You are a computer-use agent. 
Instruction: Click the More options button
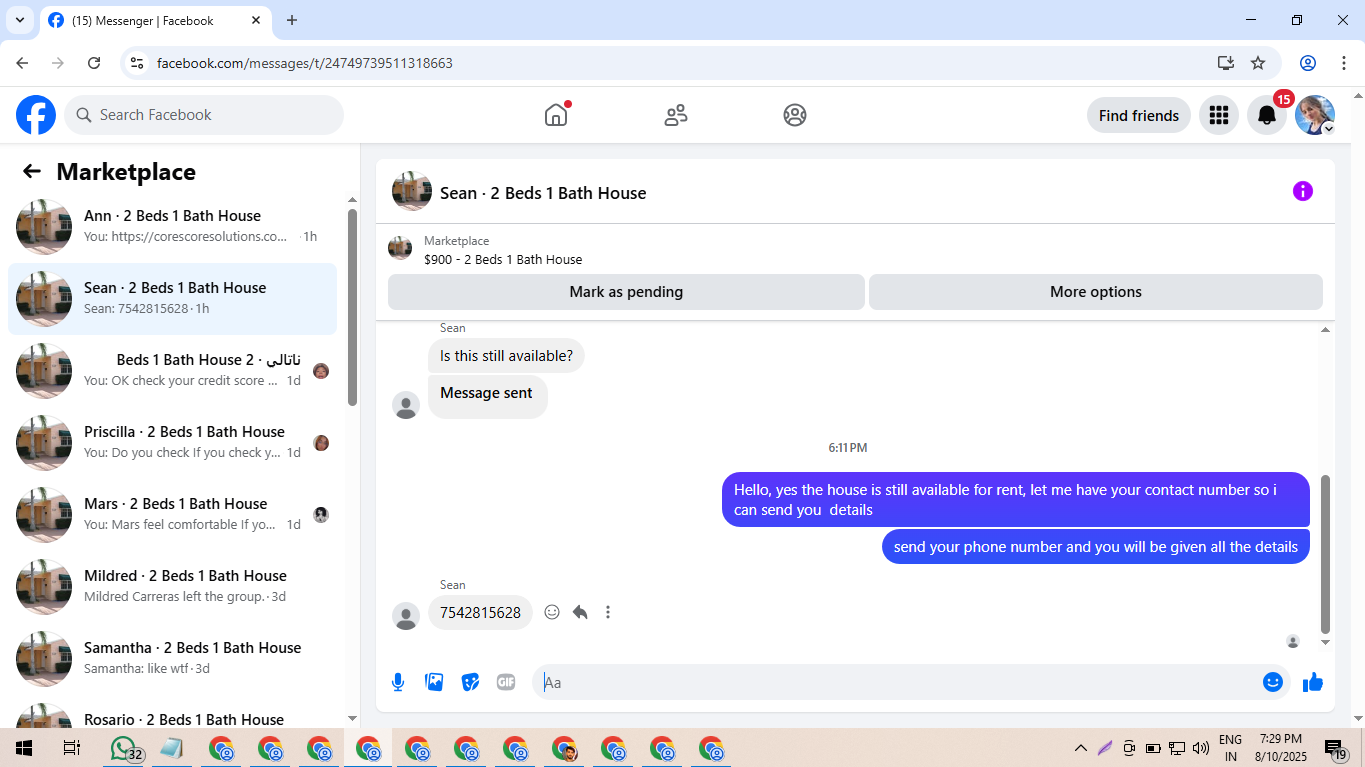point(1096,292)
